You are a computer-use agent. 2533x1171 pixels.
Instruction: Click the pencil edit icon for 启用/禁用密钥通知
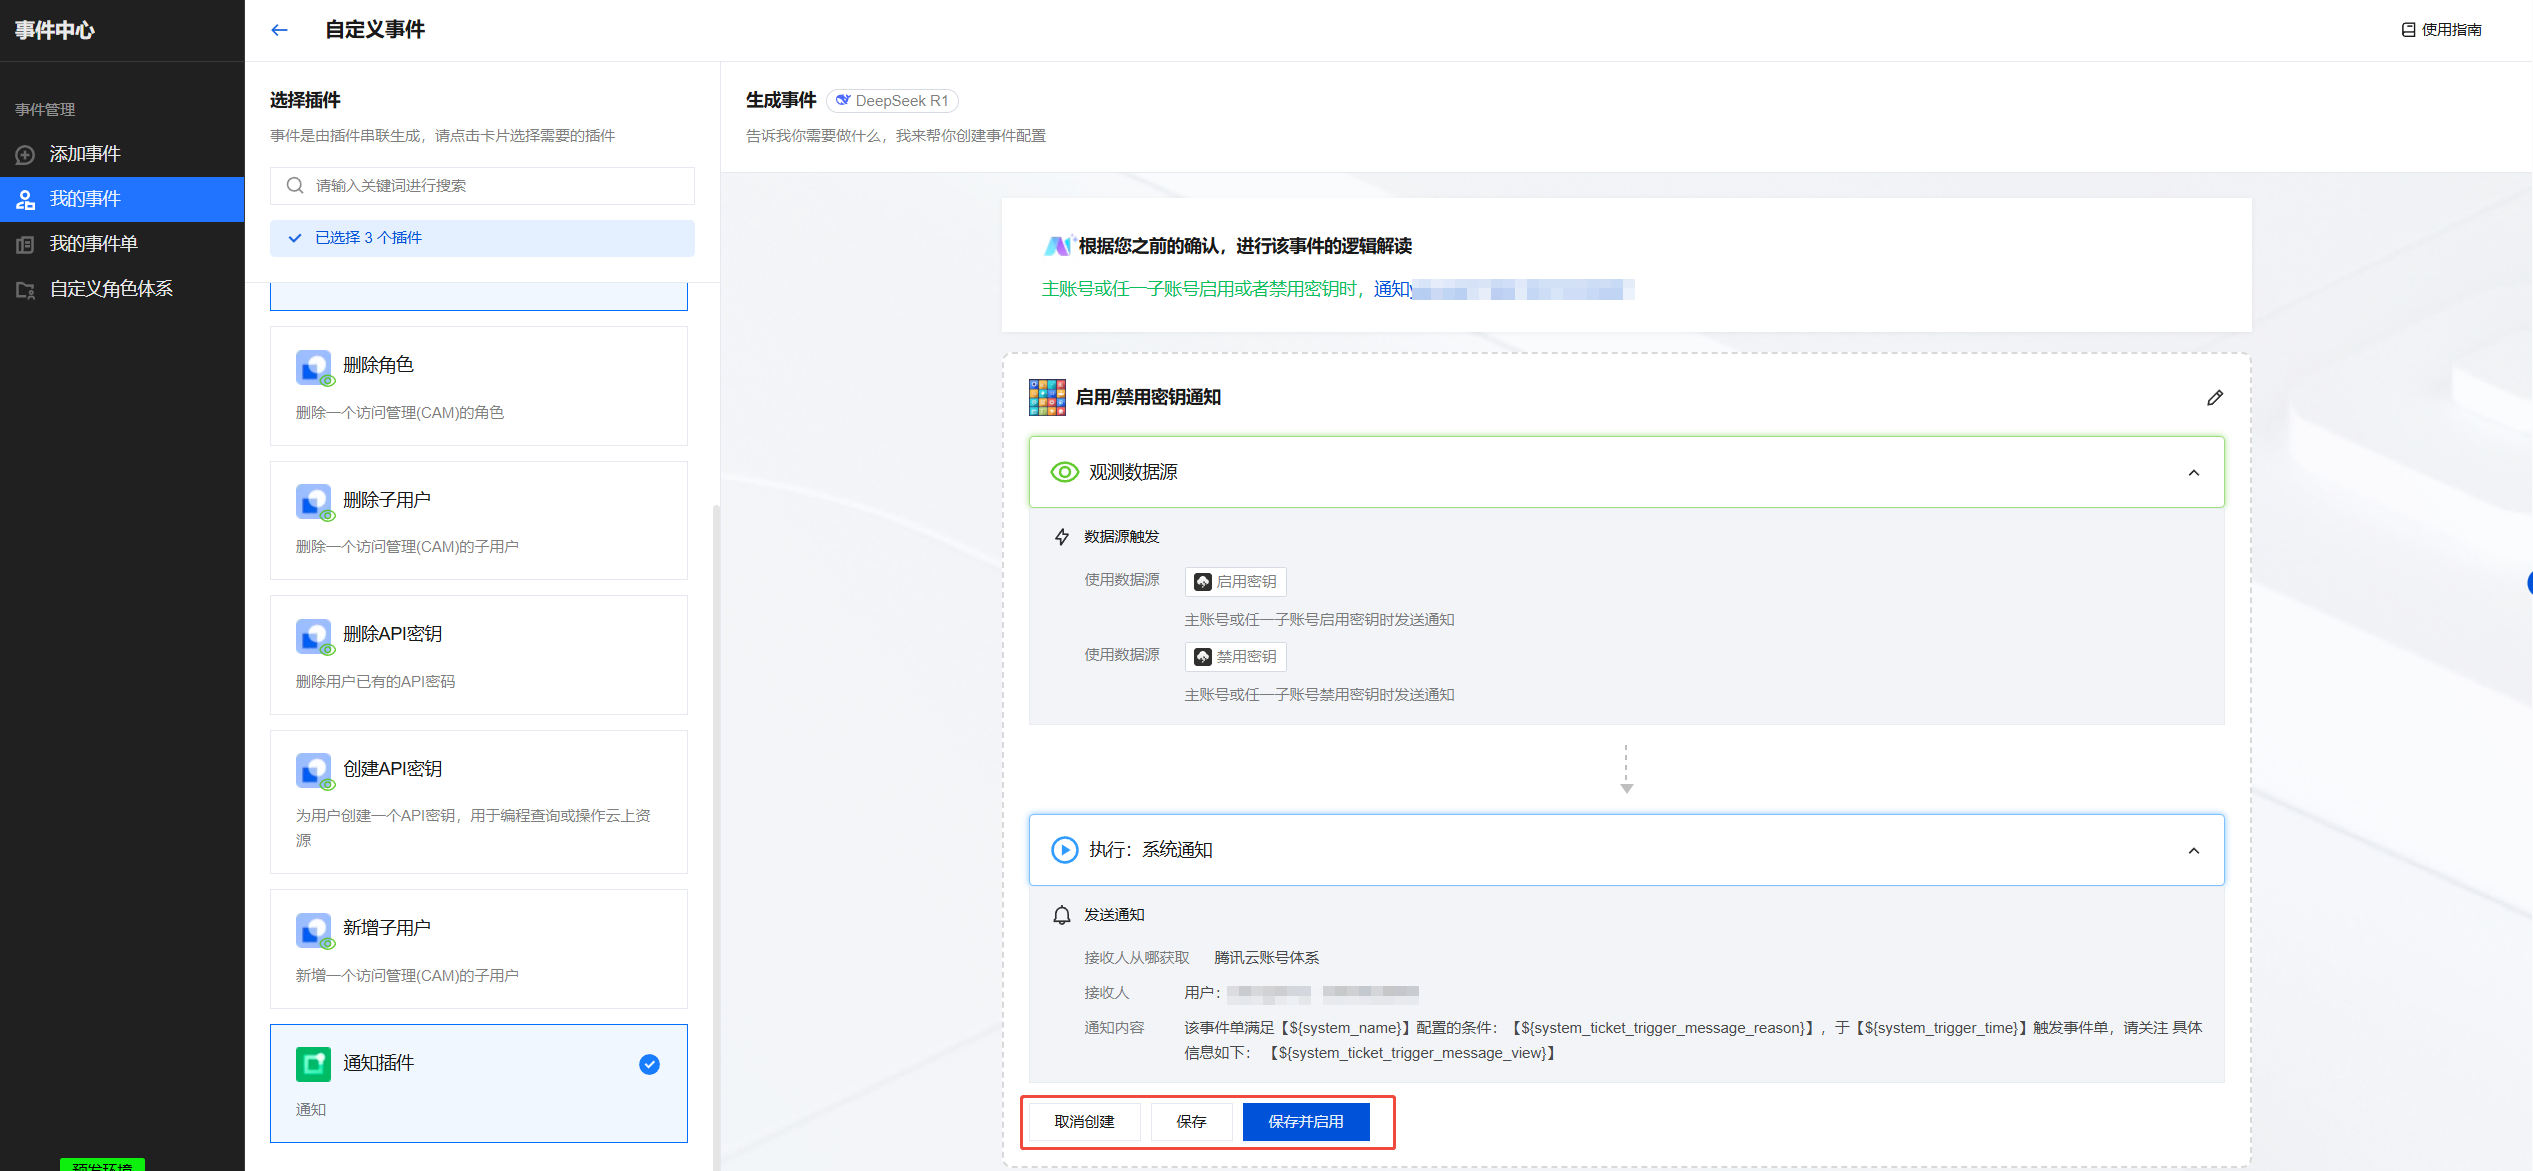tap(2214, 398)
